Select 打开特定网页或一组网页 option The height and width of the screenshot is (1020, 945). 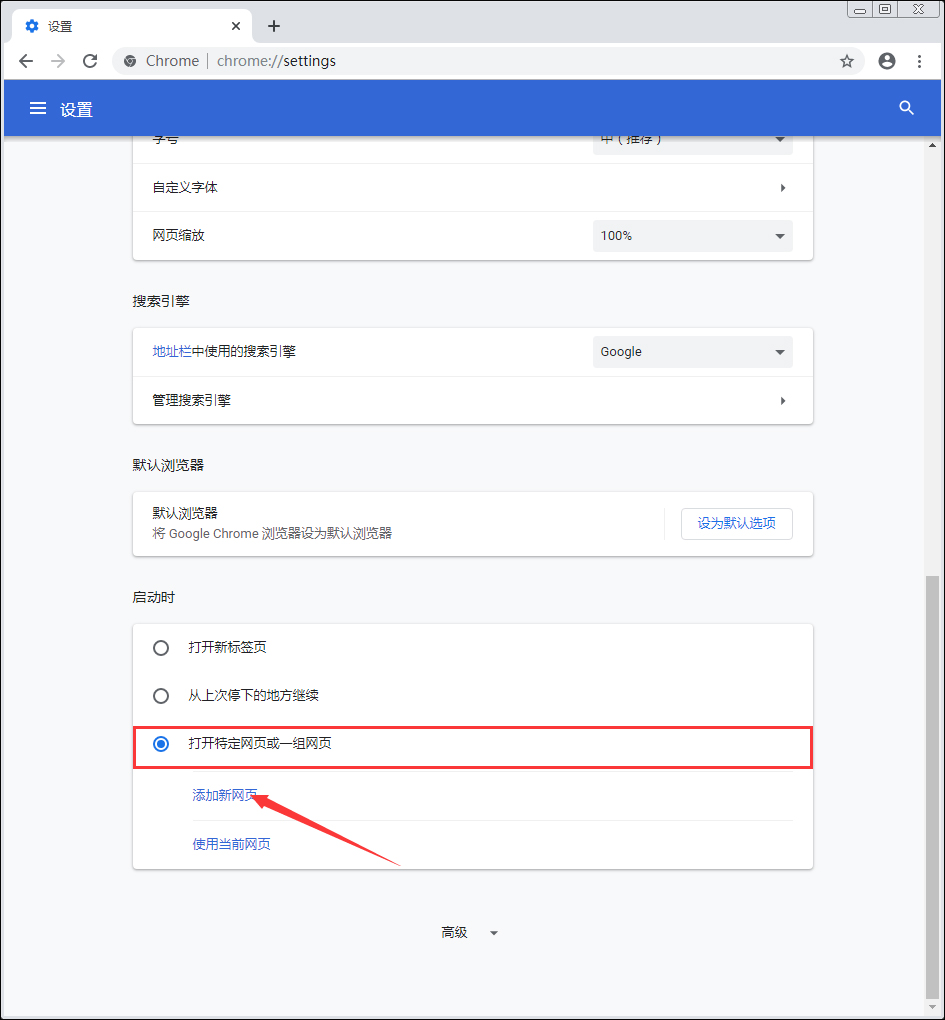[x=161, y=744]
